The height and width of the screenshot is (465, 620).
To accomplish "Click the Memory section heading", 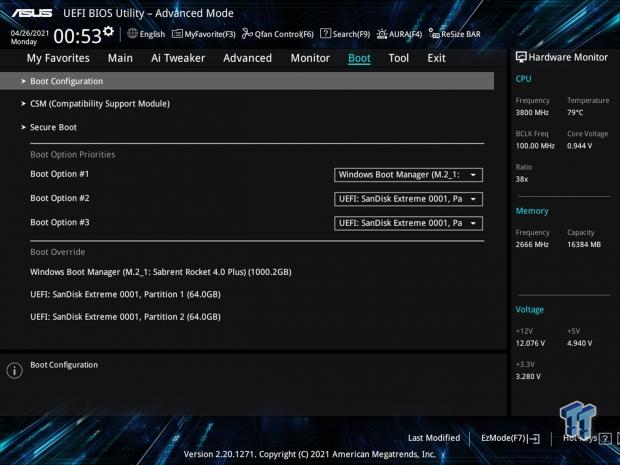I will (532, 211).
